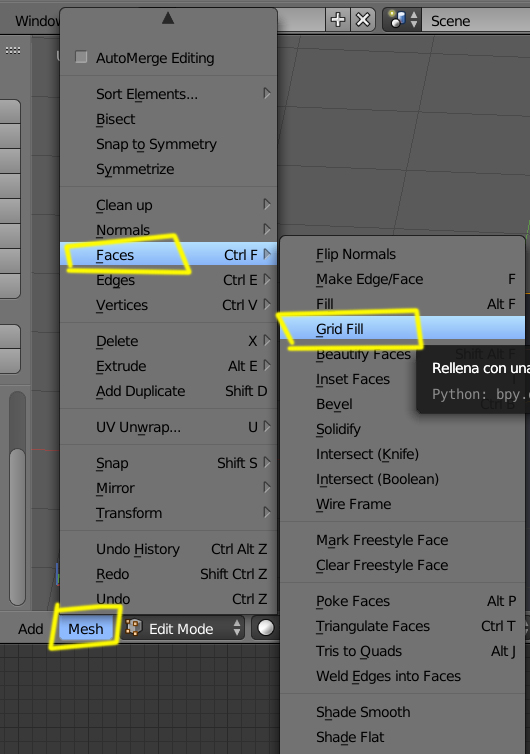Click the Scene name field
530x754 pixels.
[x=476, y=21]
